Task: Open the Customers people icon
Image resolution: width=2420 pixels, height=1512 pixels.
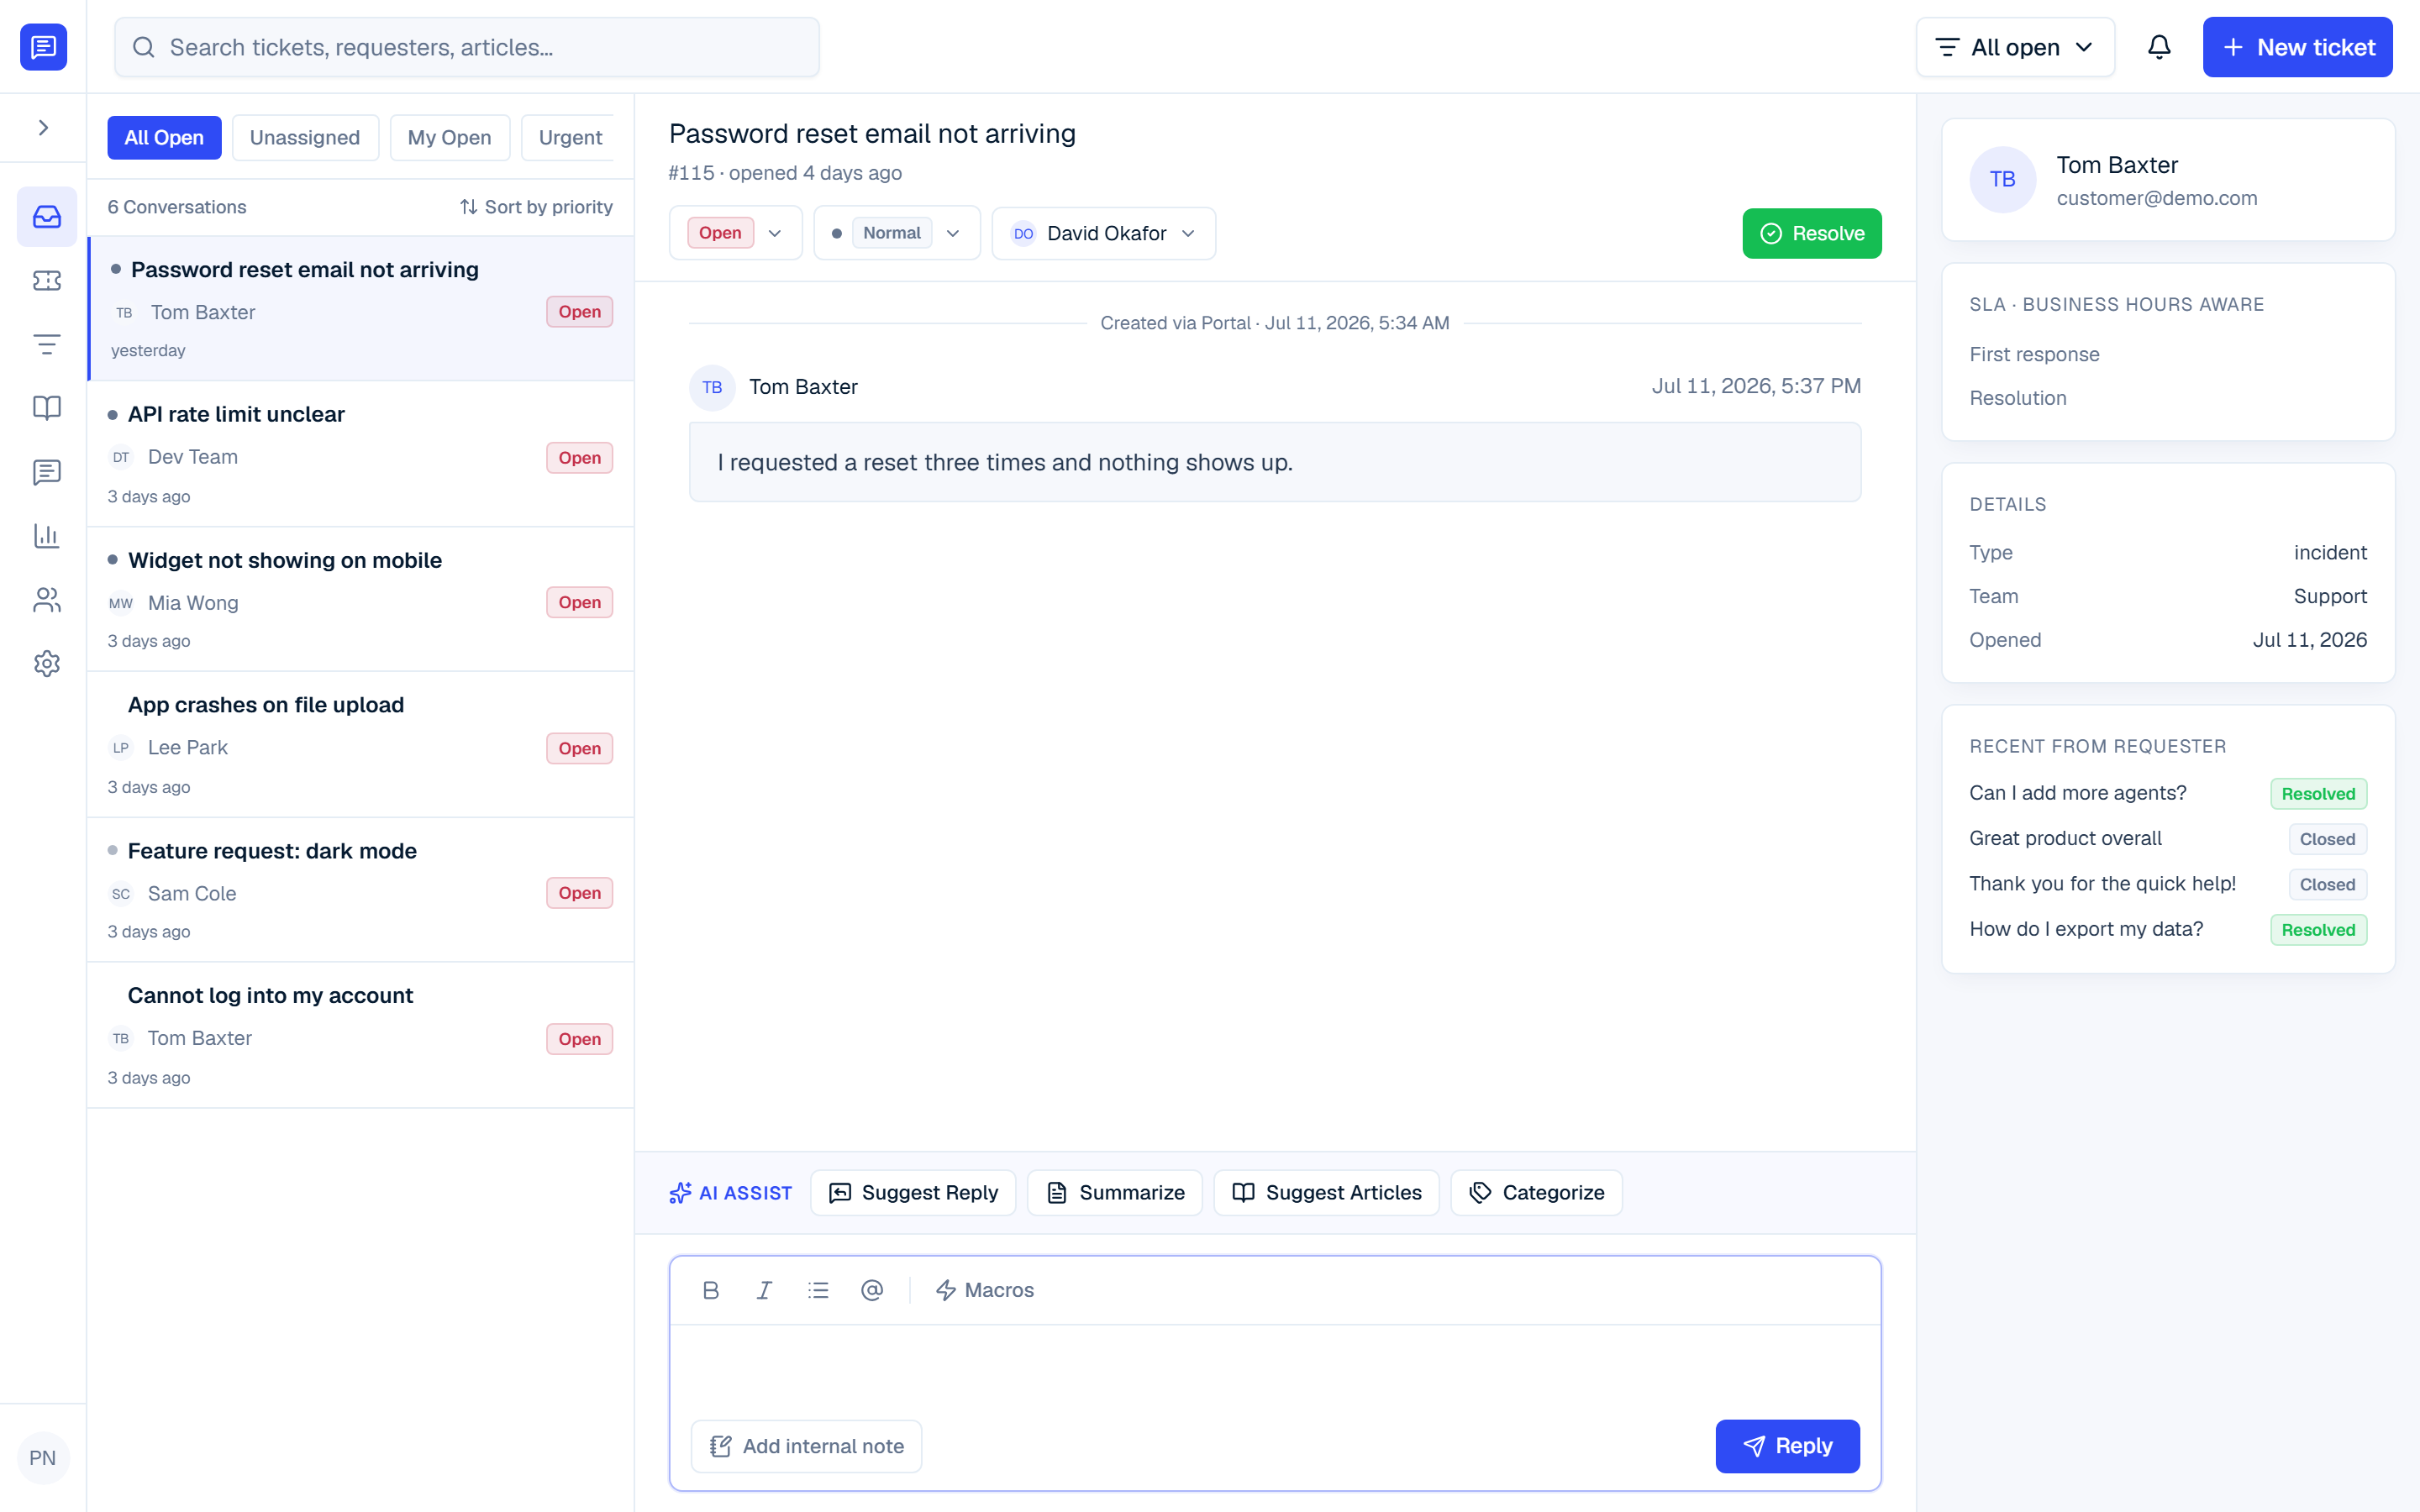Action: [x=47, y=600]
